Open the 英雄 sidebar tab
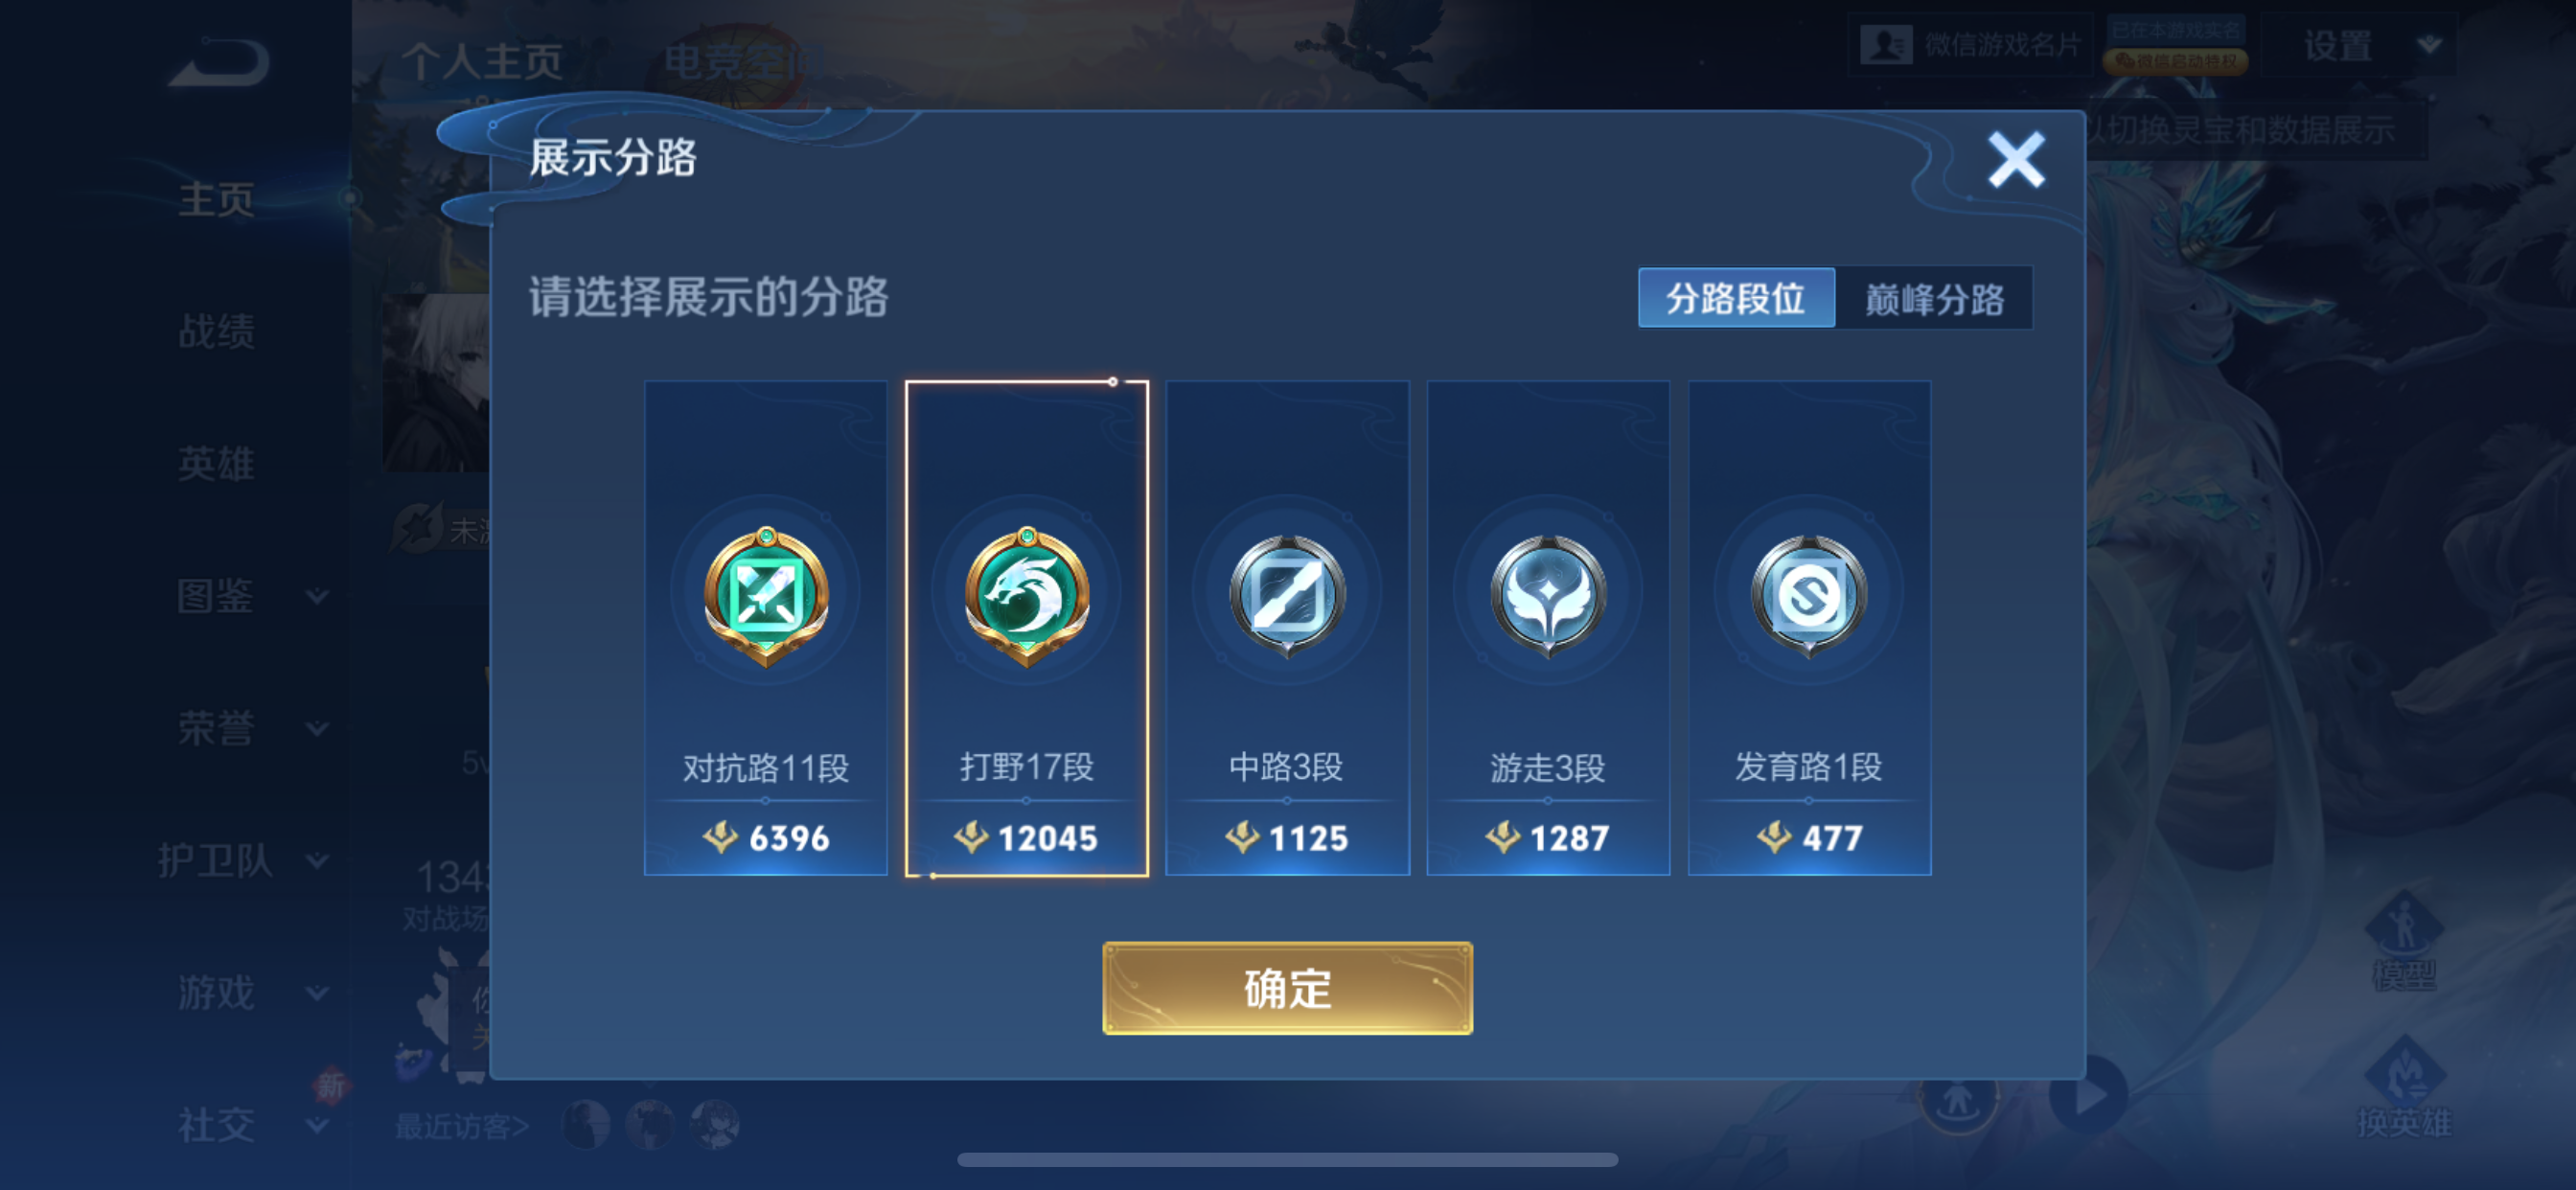Screen dimensions: 2576x1190 (216, 464)
